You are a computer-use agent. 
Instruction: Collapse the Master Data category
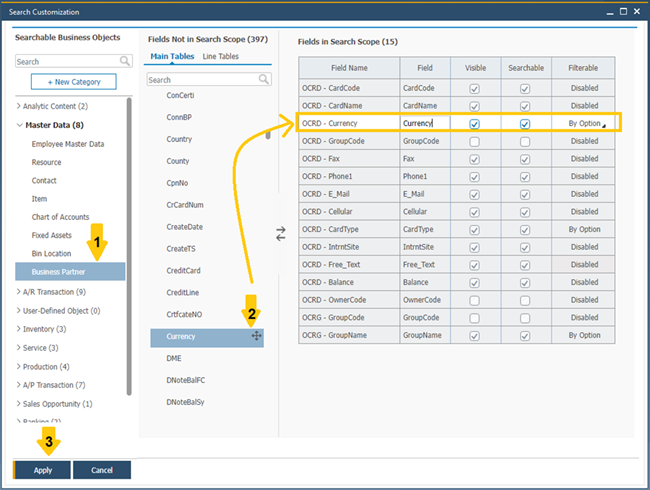pyautogui.click(x=19, y=125)
